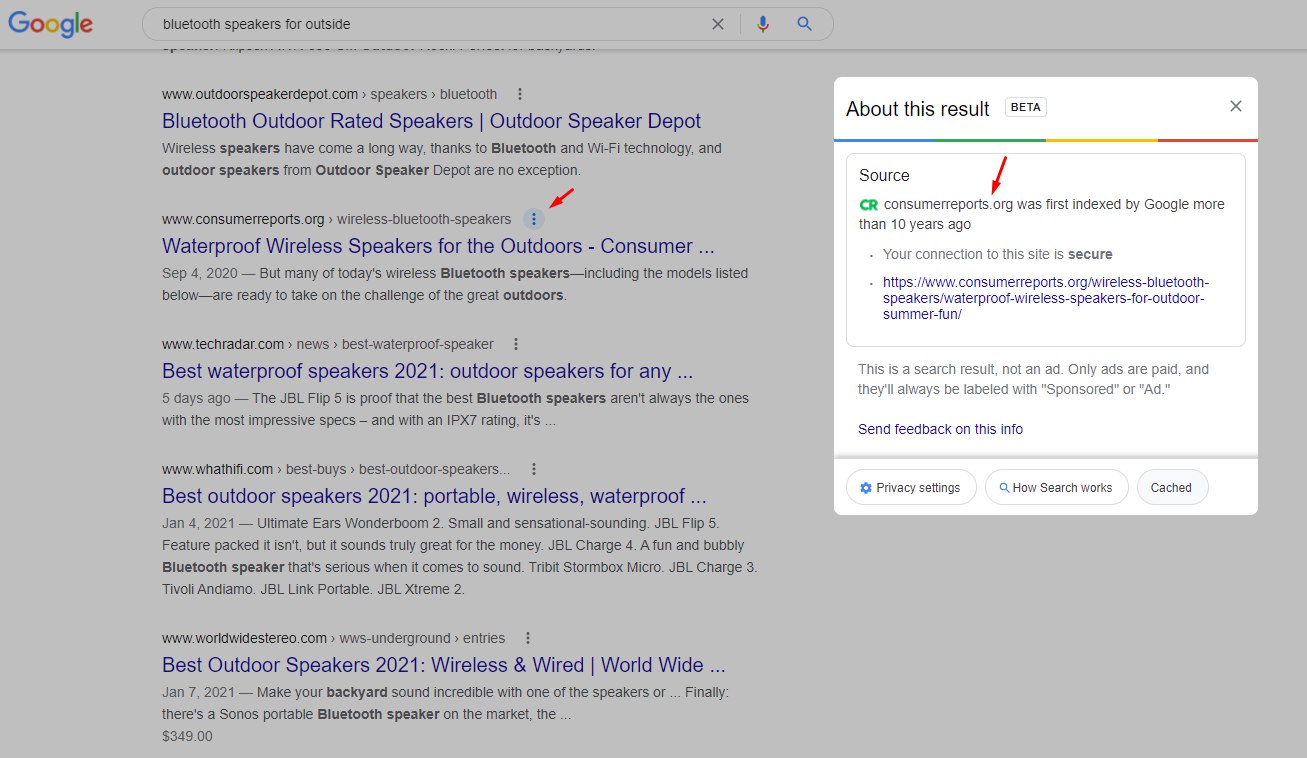Open Bluetooth Outdoor Rated Speakers result
Screen dimensions: 1307x758
pos(431,121)
